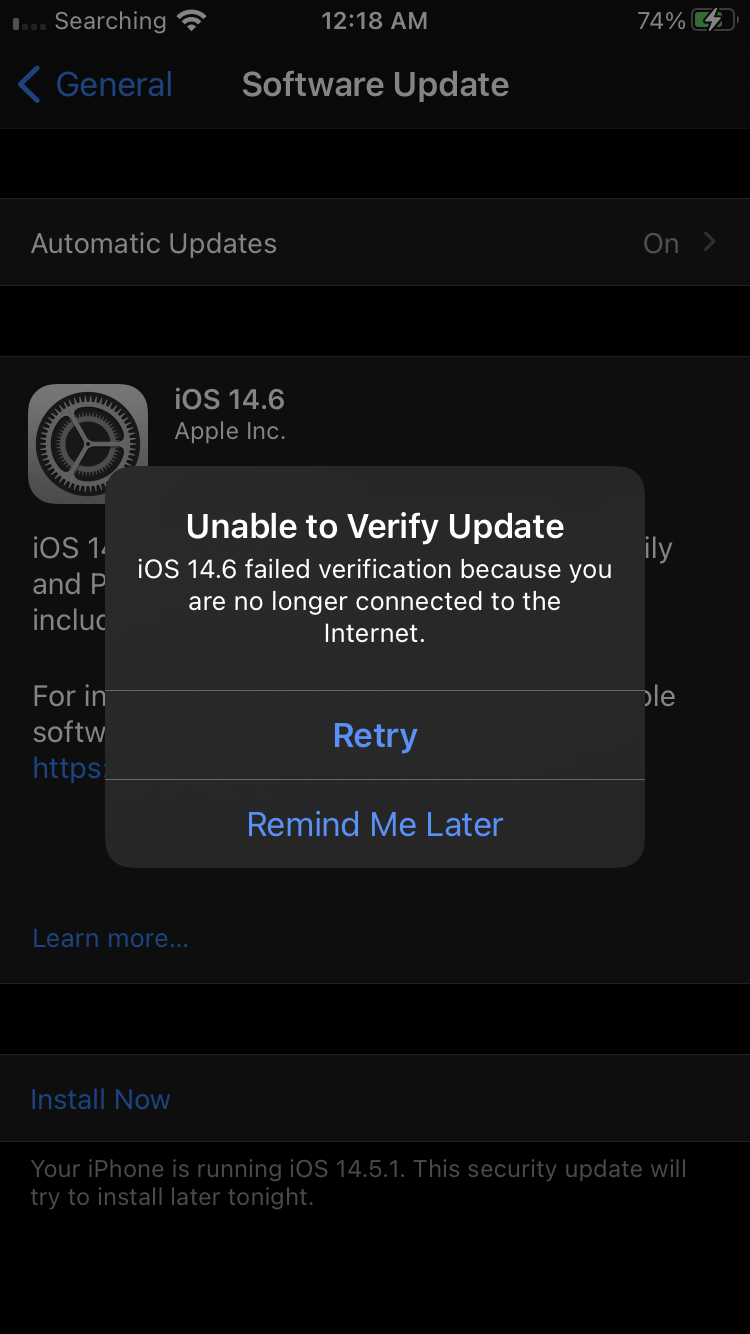Tap the charging battery icon

[715, 21]
